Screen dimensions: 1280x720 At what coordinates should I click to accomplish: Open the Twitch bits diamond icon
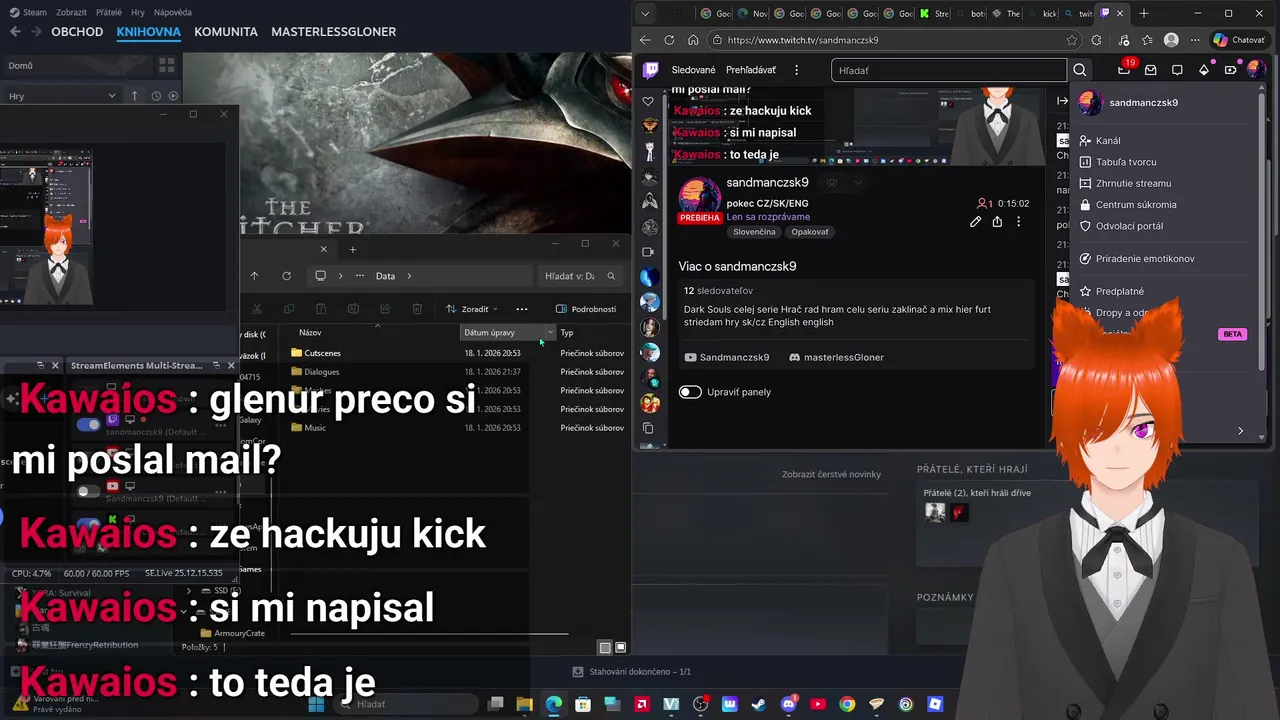click(1204, 70)
